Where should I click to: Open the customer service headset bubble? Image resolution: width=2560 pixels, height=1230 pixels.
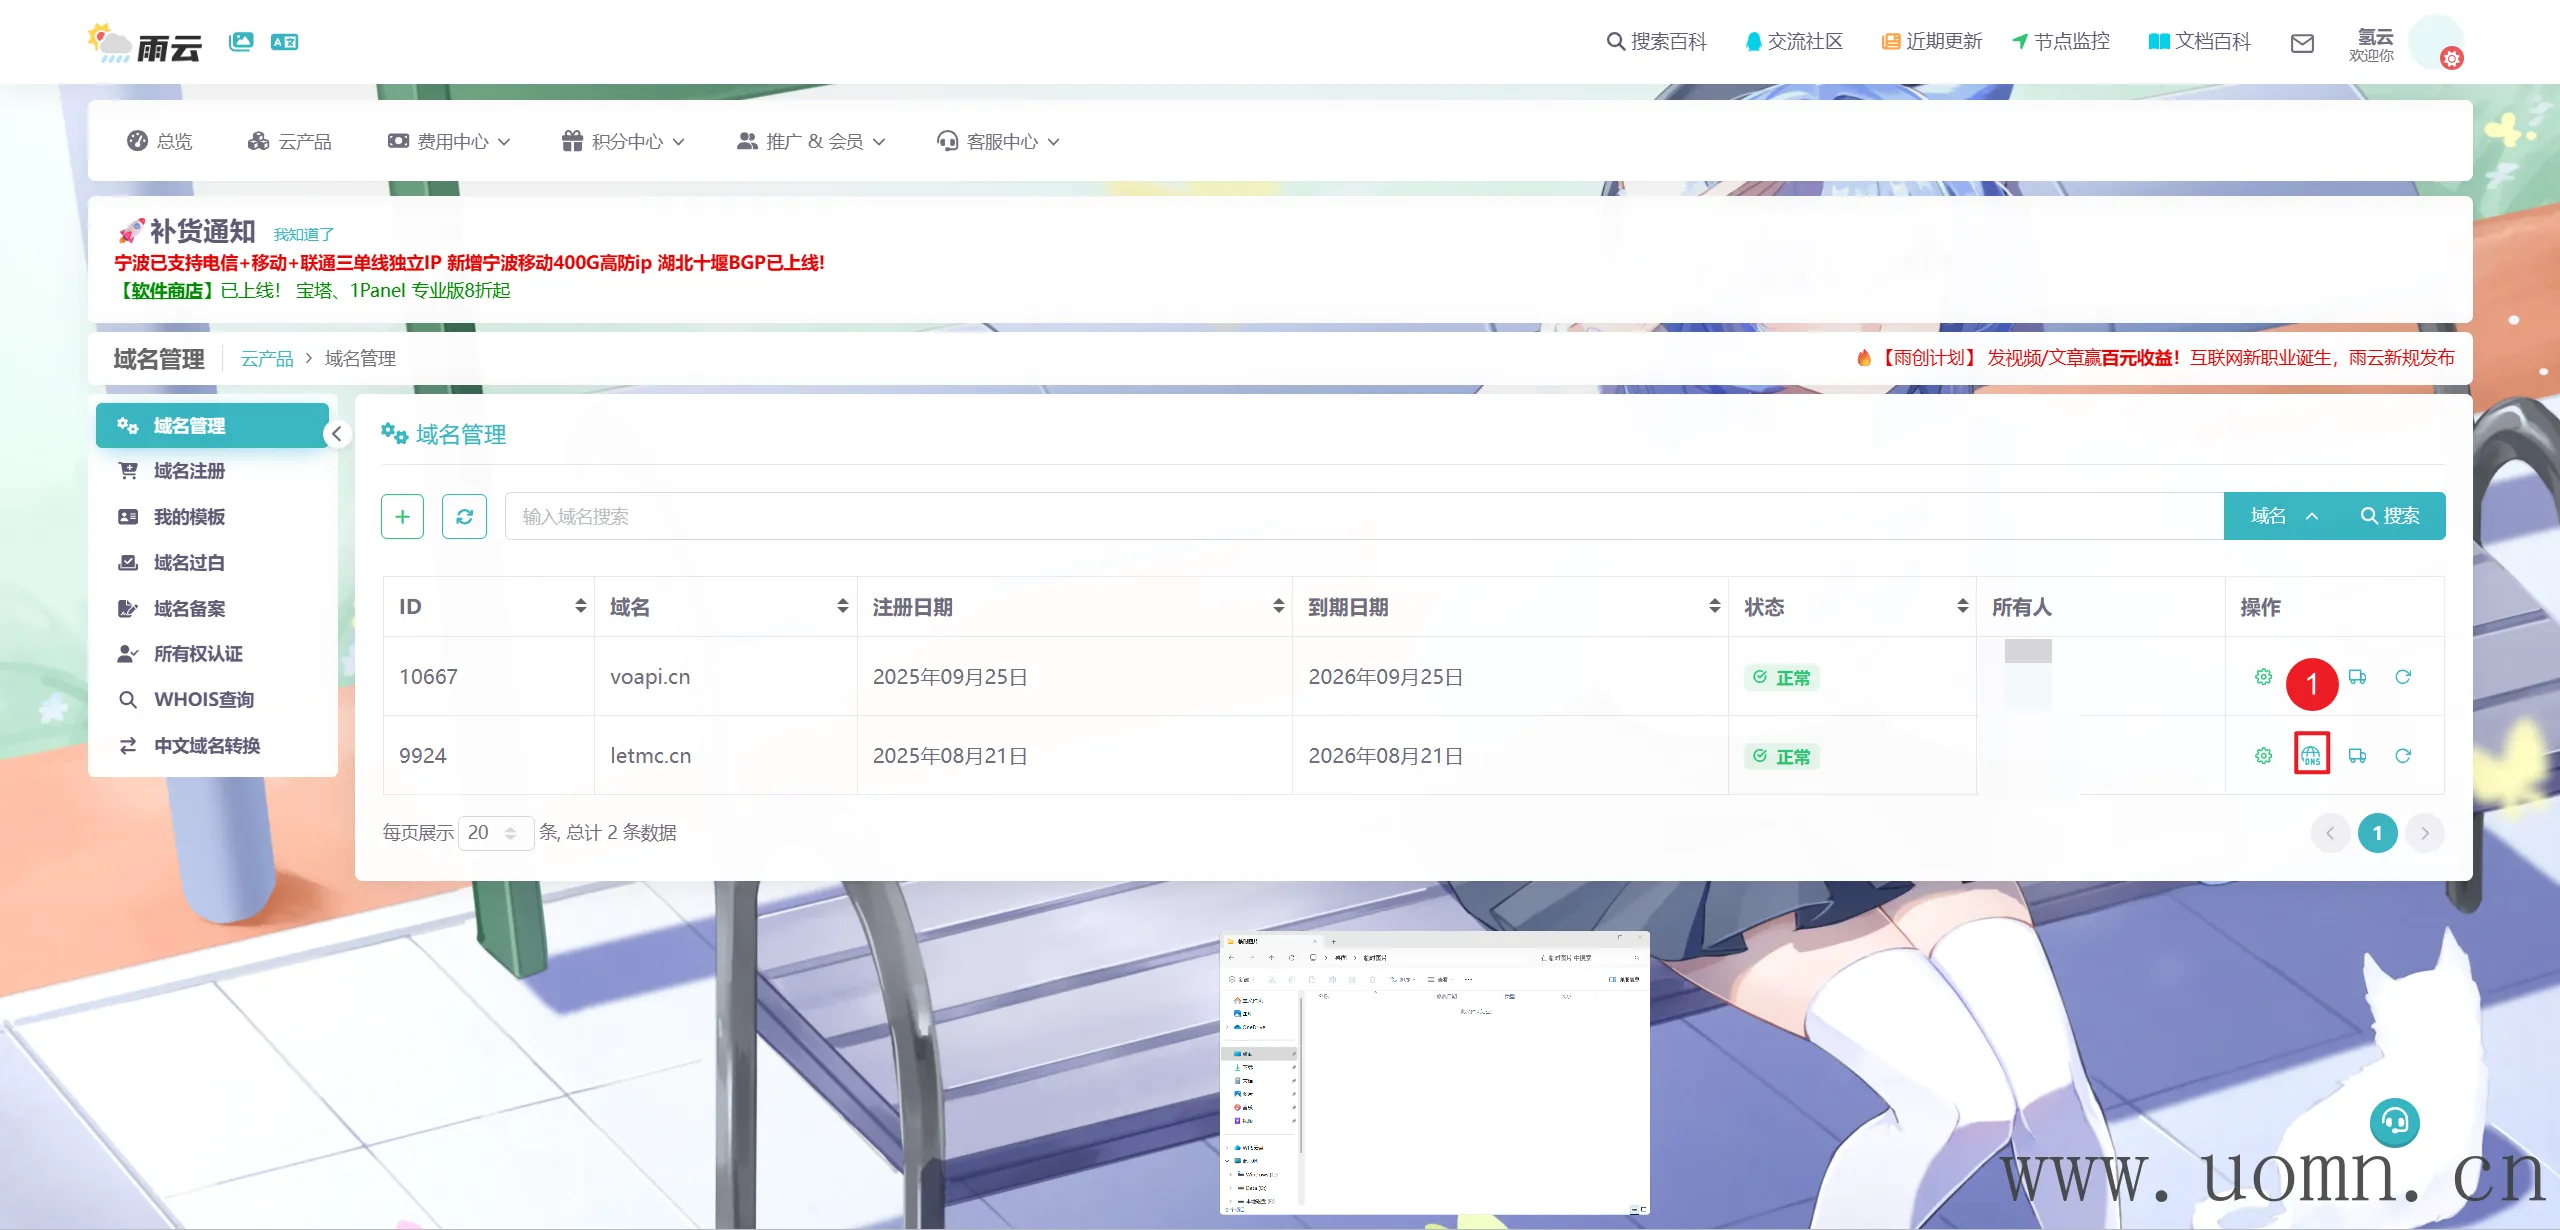click(2394, 1122)
